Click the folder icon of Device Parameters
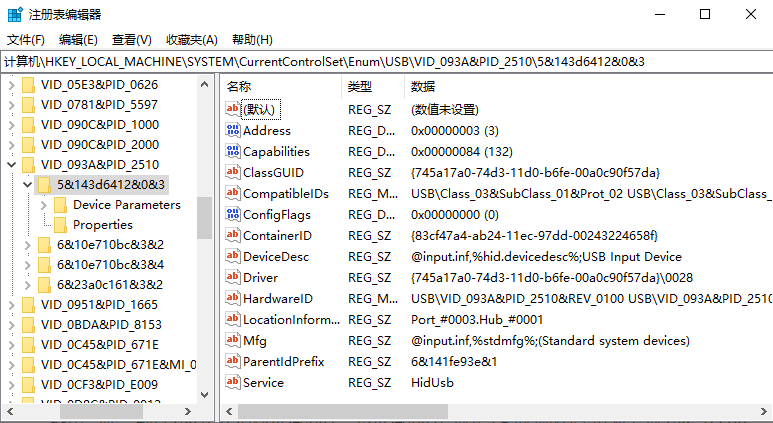This screenshot has width=773, height=423. pos(60,205)
